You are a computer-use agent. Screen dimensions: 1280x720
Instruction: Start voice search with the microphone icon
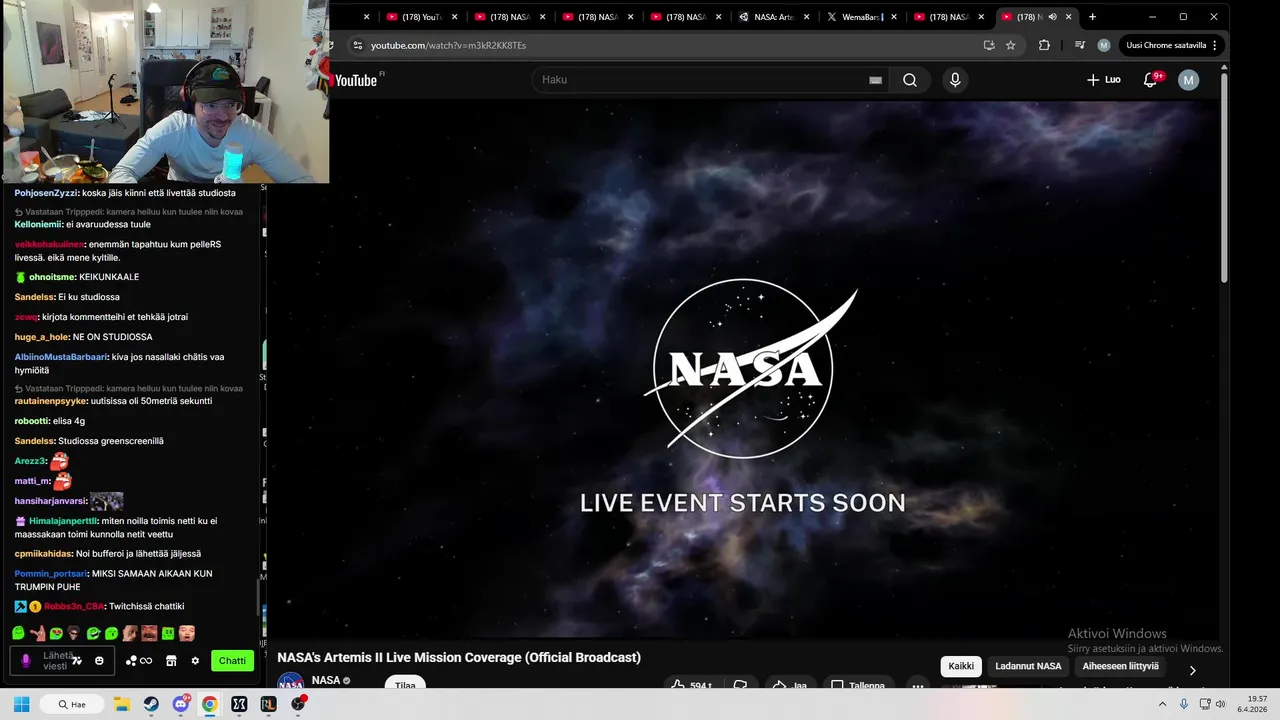coord(955,80)
